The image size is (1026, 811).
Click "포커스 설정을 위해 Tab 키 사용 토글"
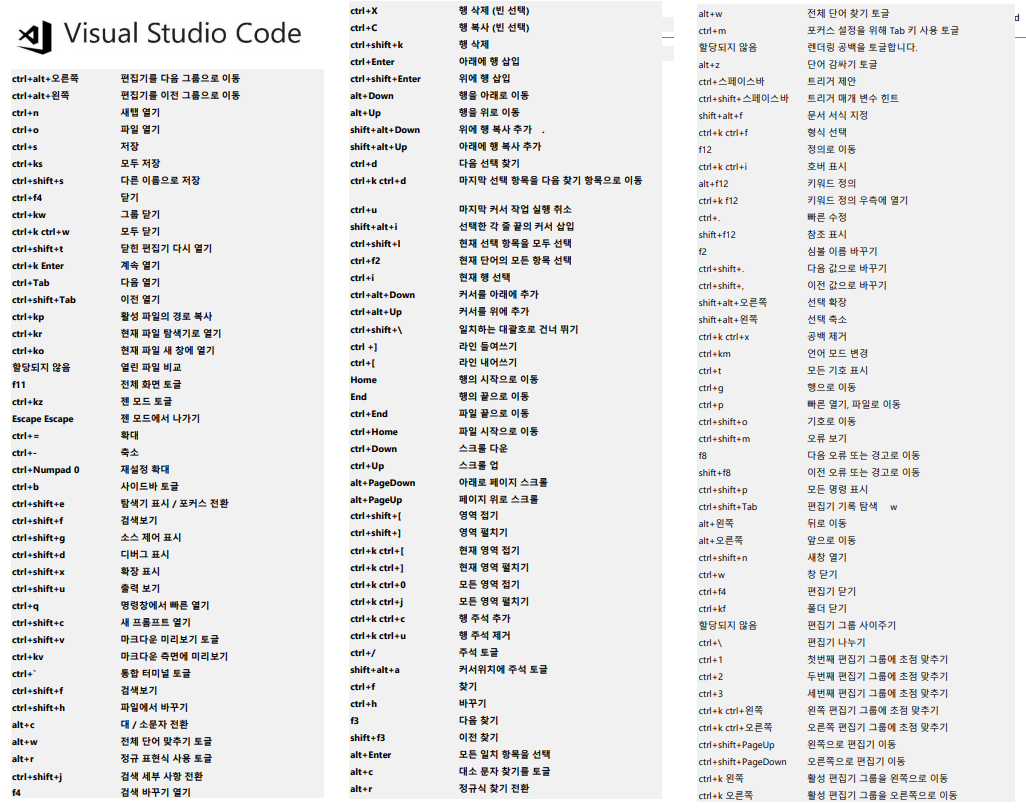tap(883, 30)
